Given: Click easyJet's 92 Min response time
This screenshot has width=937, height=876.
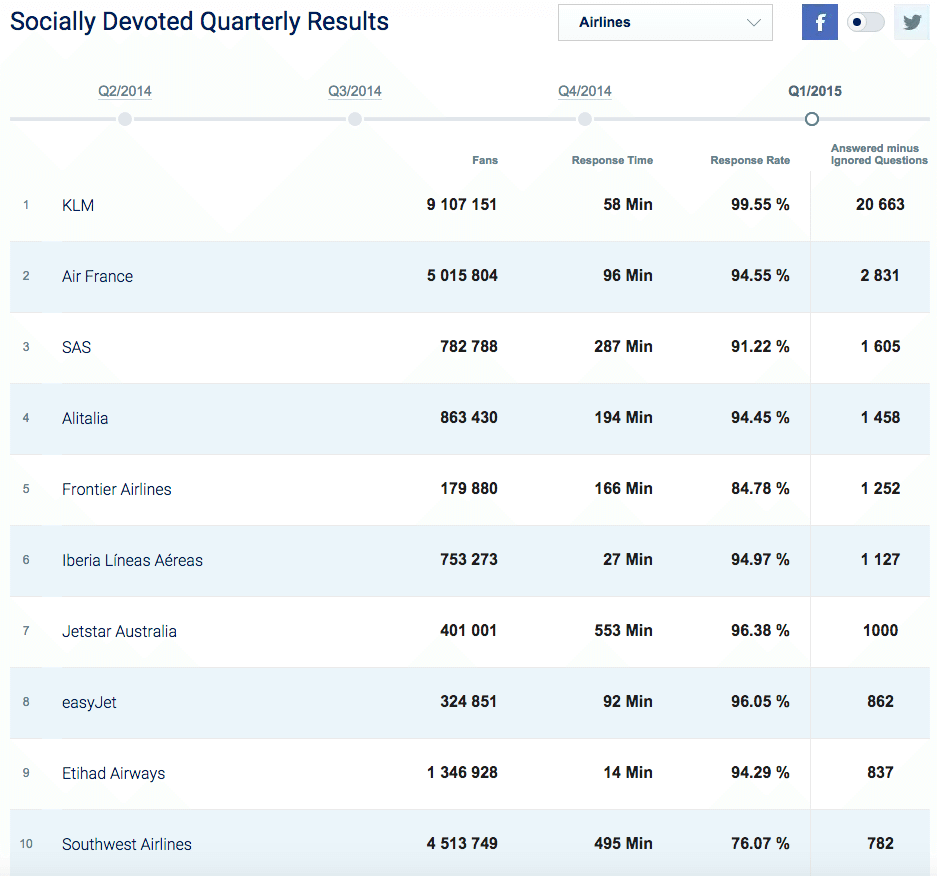Looking at the screenshot, I should click(x=627, y=702).
